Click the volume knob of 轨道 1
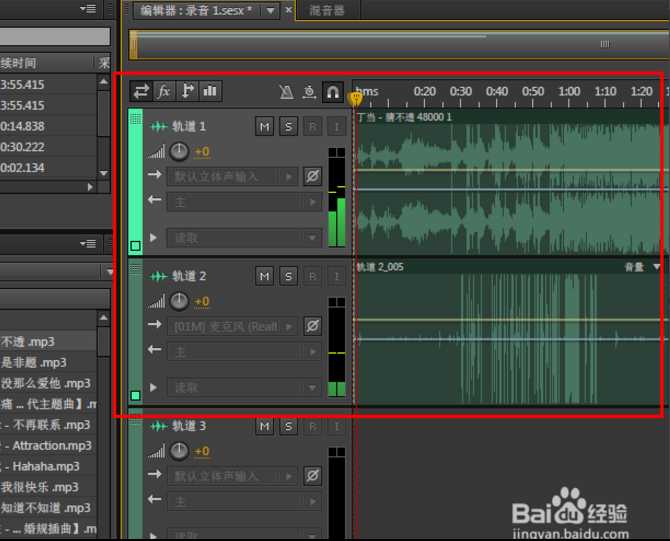670x541 pixels. point(179,151)
